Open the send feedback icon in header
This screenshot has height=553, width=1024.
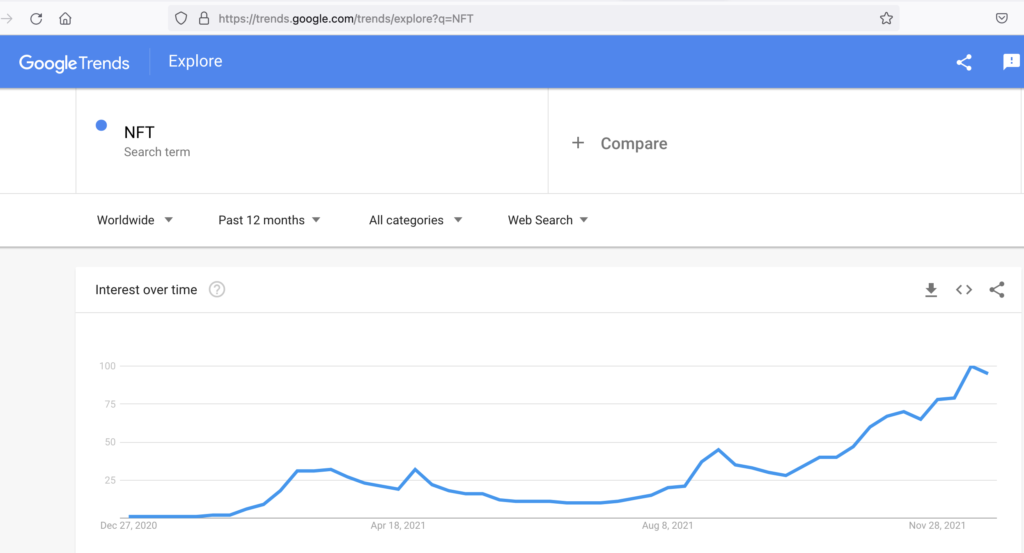point(1011,61)
